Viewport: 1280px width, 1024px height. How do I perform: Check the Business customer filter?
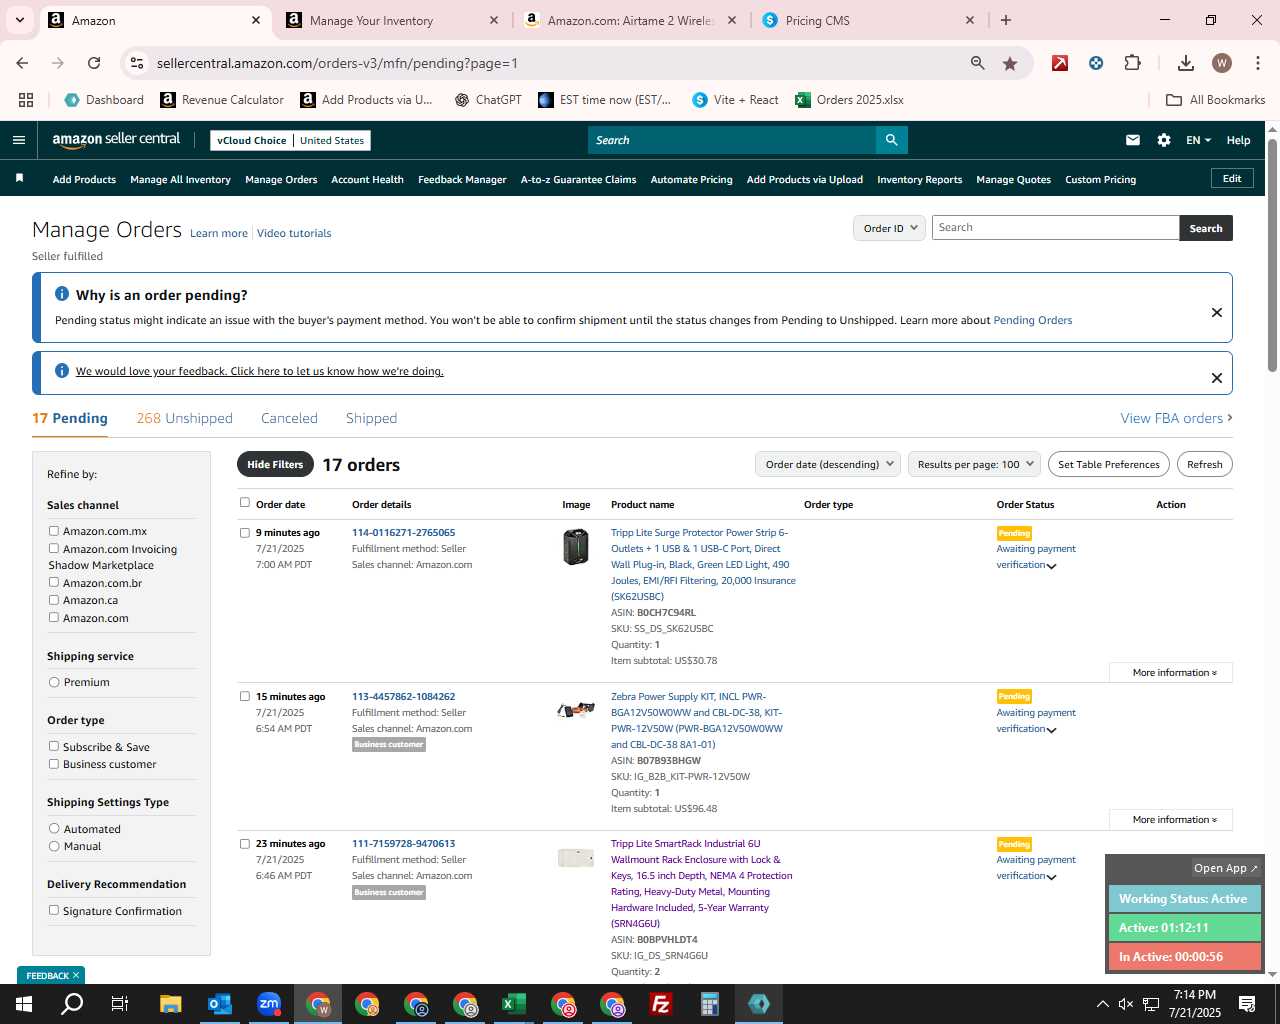click(x=54, y=764)
